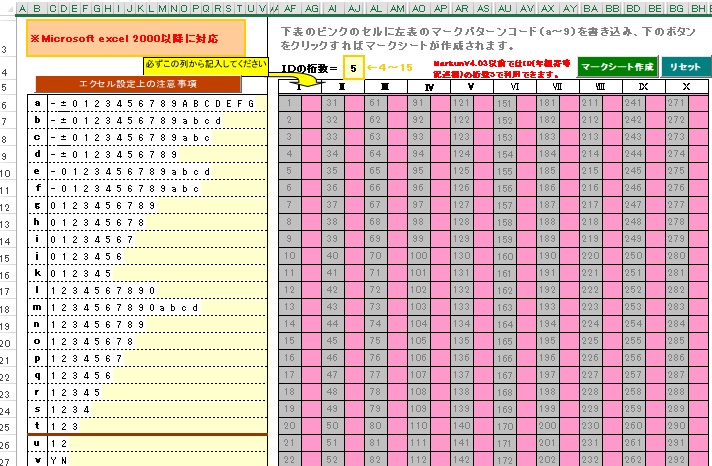
Task: Click column header BH
Action: point(698,8)
